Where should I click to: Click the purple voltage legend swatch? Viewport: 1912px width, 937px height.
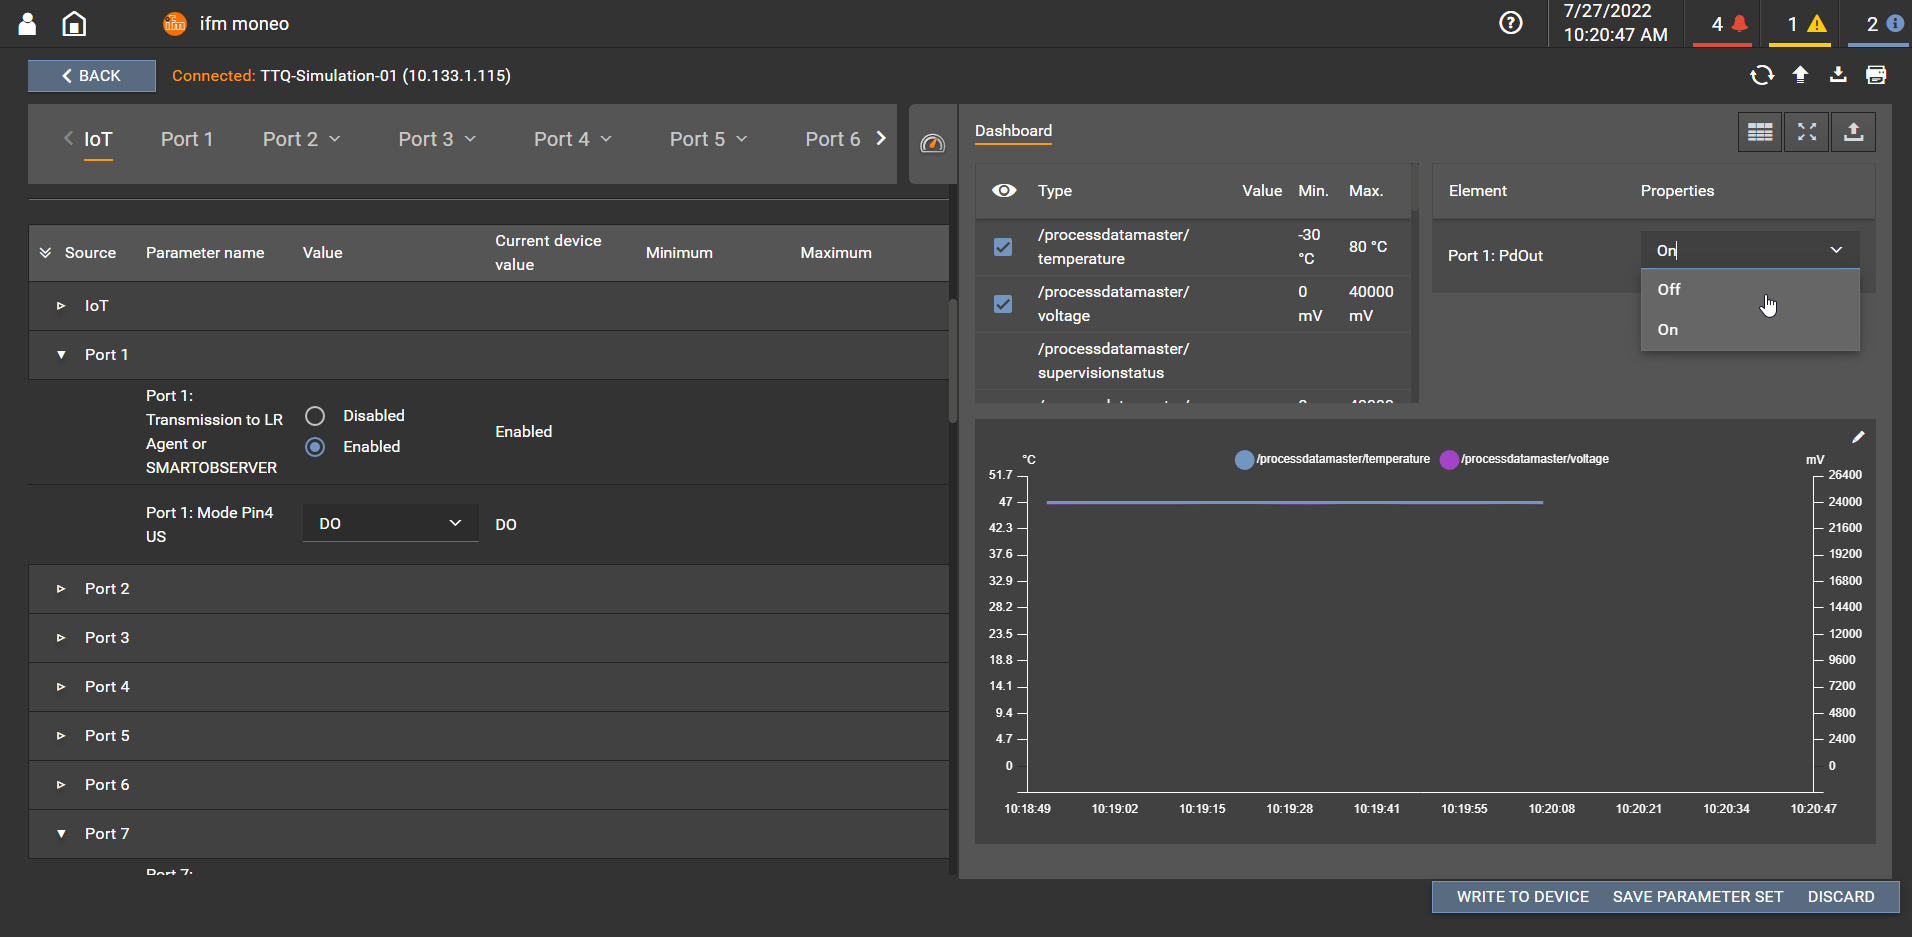tap(1449, 460)
